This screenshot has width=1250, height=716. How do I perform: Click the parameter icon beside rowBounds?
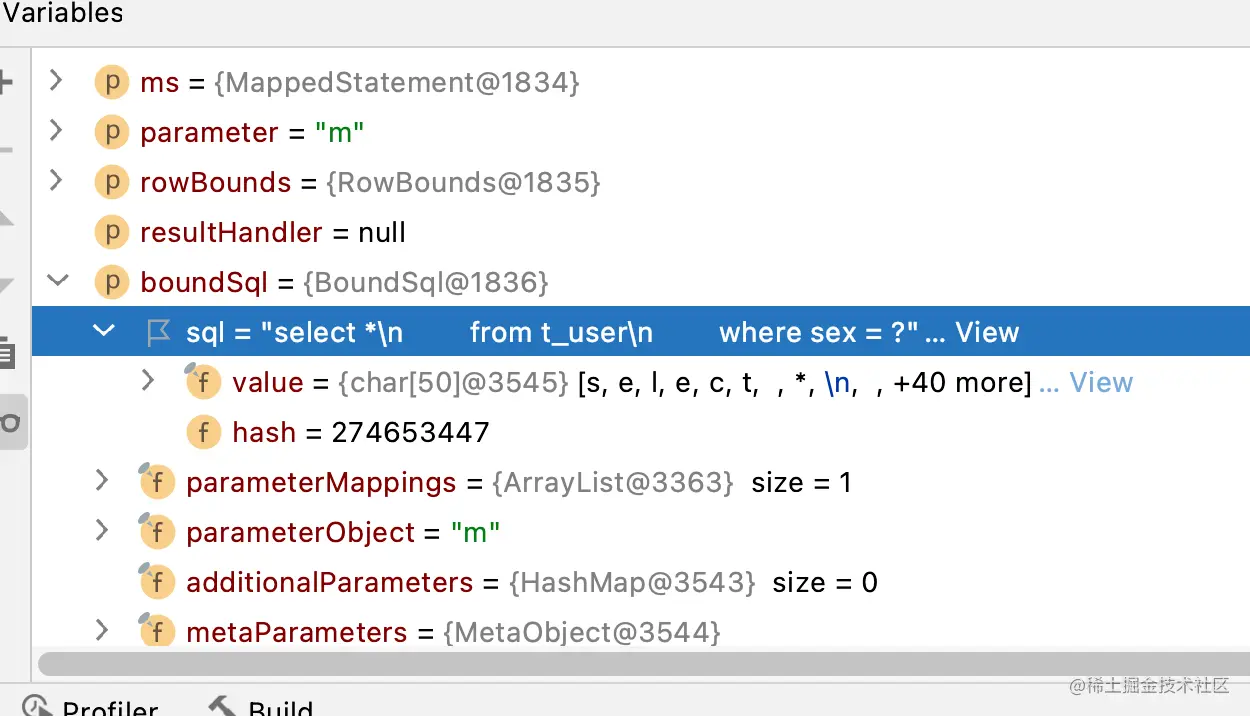pyautogui.click(x=112, y=182)
